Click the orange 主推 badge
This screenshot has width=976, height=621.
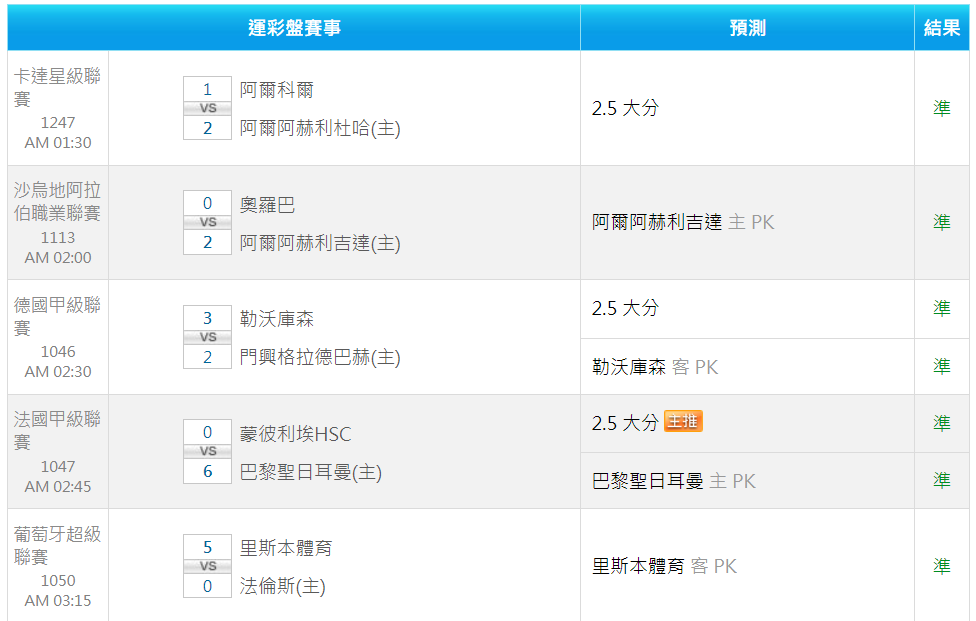[x=683, y=421]
